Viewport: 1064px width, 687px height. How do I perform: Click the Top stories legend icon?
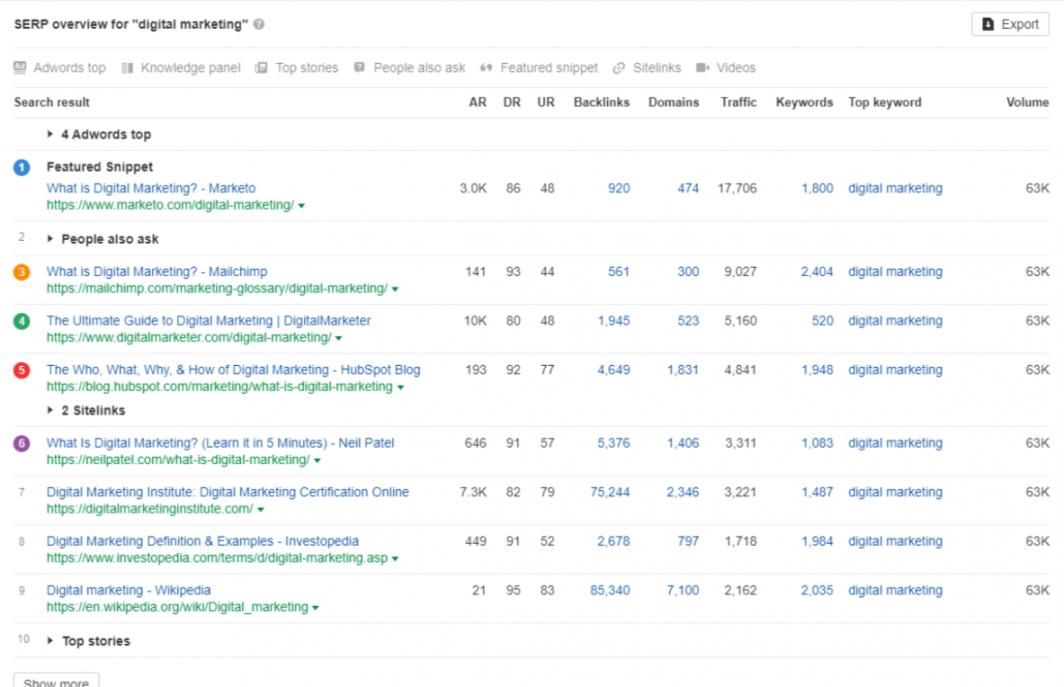coord(261,68)
